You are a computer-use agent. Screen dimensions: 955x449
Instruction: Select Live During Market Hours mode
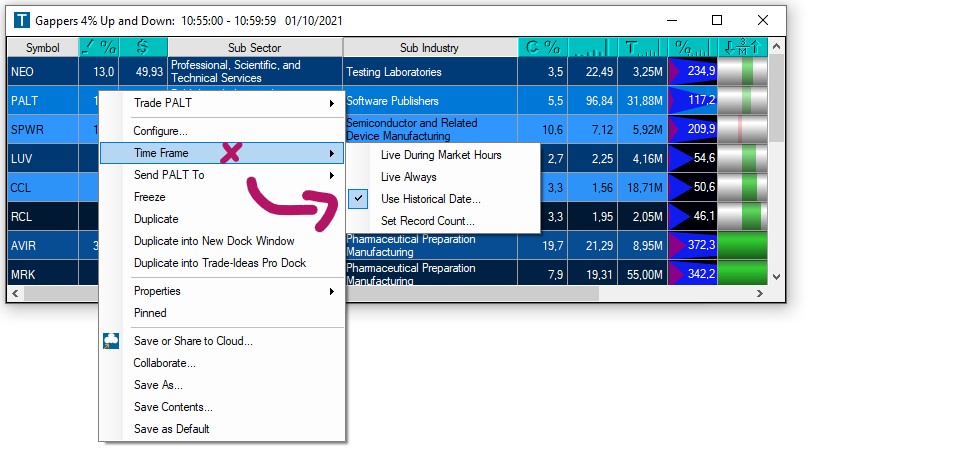tap(441, 155)
